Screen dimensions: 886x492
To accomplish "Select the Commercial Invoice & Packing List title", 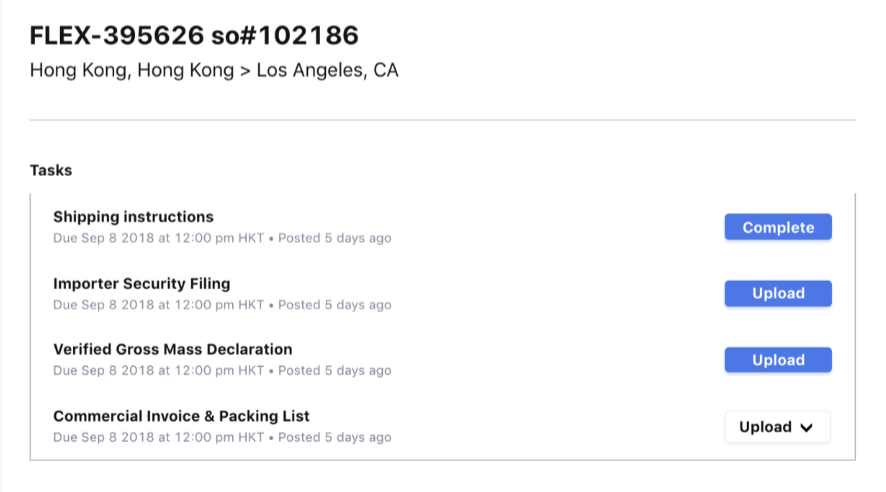I will coord(181,416).
